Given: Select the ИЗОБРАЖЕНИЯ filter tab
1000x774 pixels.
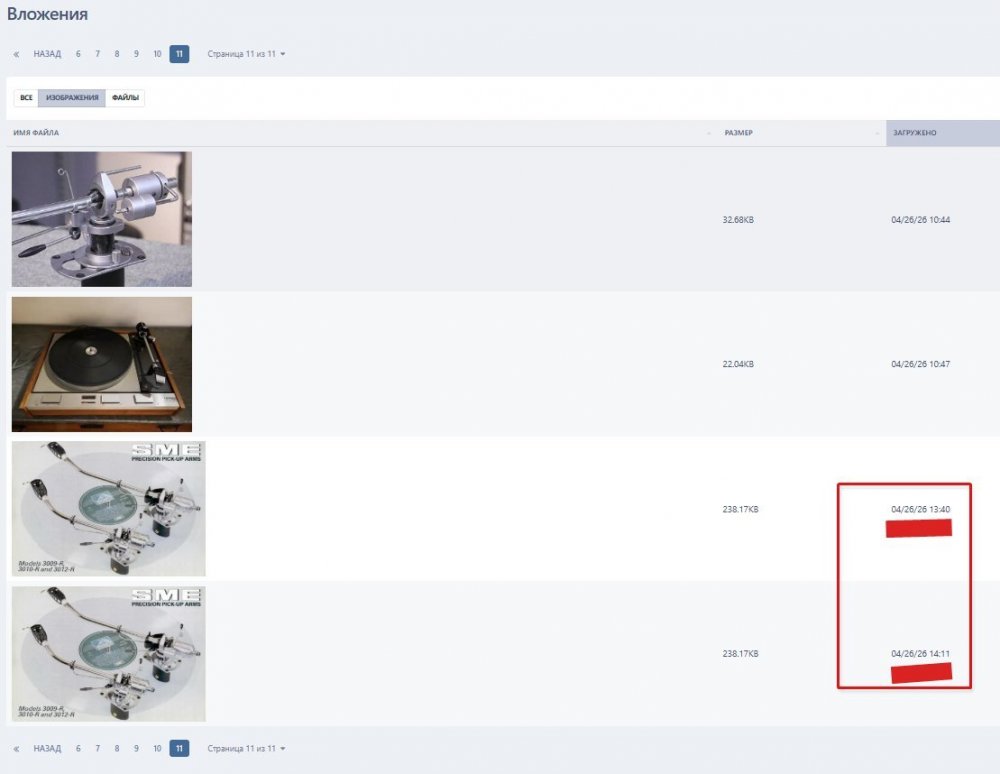Looking at the screenshot, I should 72,98.
